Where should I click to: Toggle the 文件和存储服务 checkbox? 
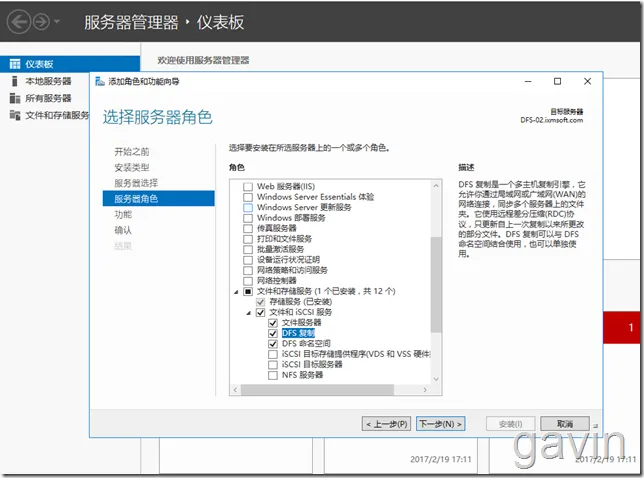248,291
